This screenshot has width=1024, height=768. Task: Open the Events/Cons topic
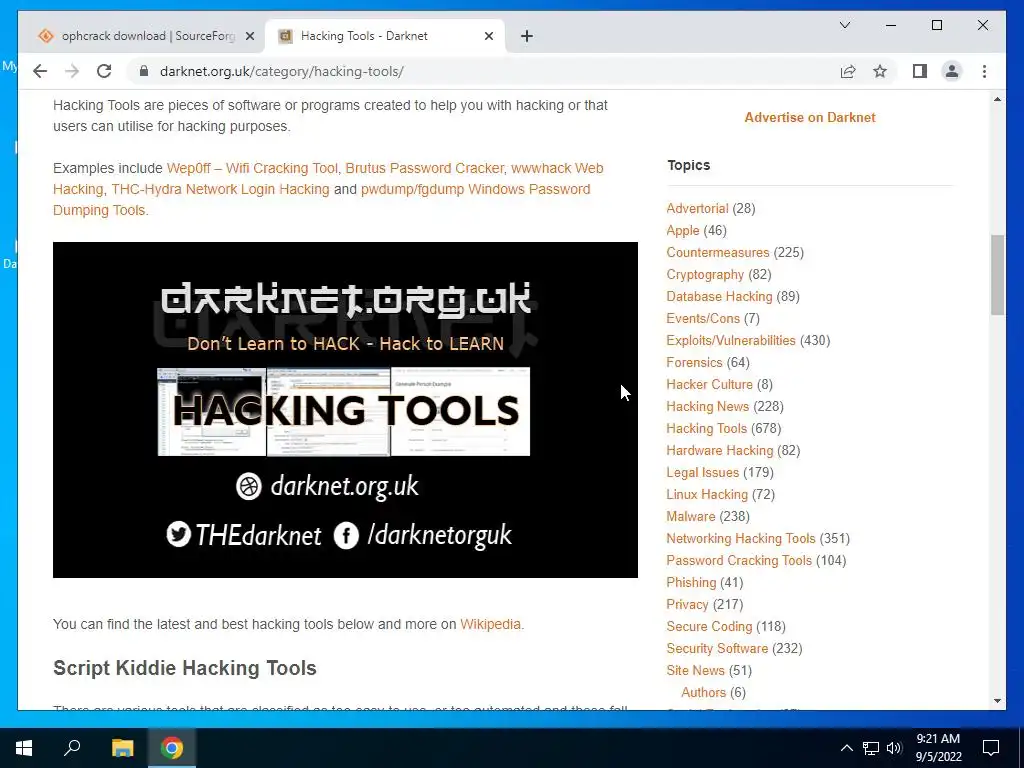703,318
